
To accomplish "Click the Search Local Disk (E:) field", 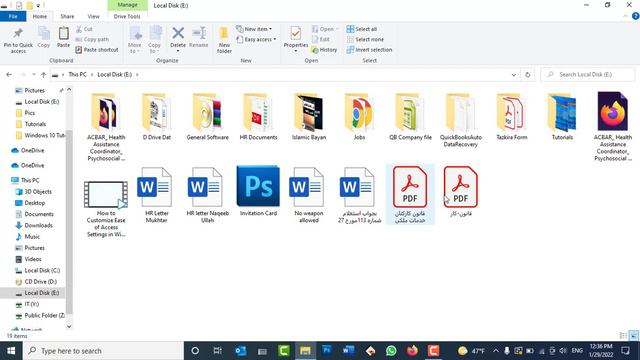I will pyautogui.click(x=588, y=75).
